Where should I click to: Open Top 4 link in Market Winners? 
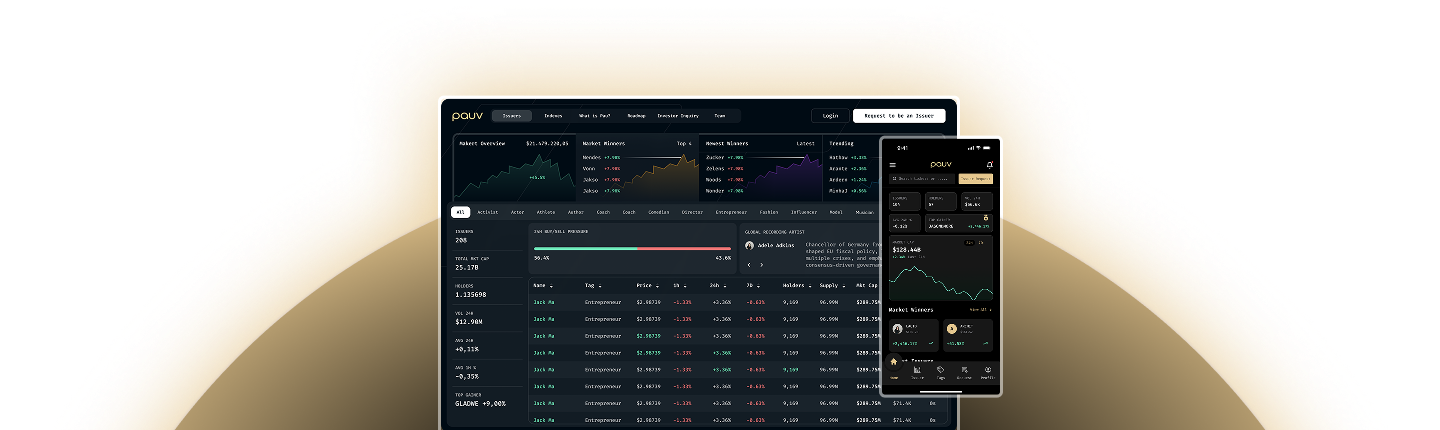pos(684,143)
